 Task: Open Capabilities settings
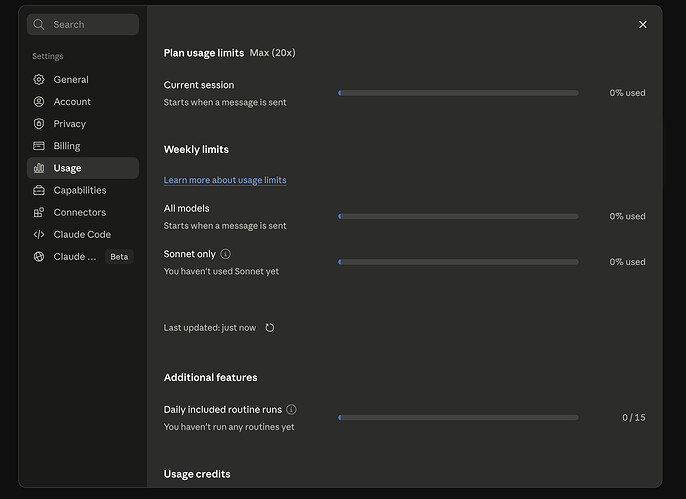[x=83, y=190]
